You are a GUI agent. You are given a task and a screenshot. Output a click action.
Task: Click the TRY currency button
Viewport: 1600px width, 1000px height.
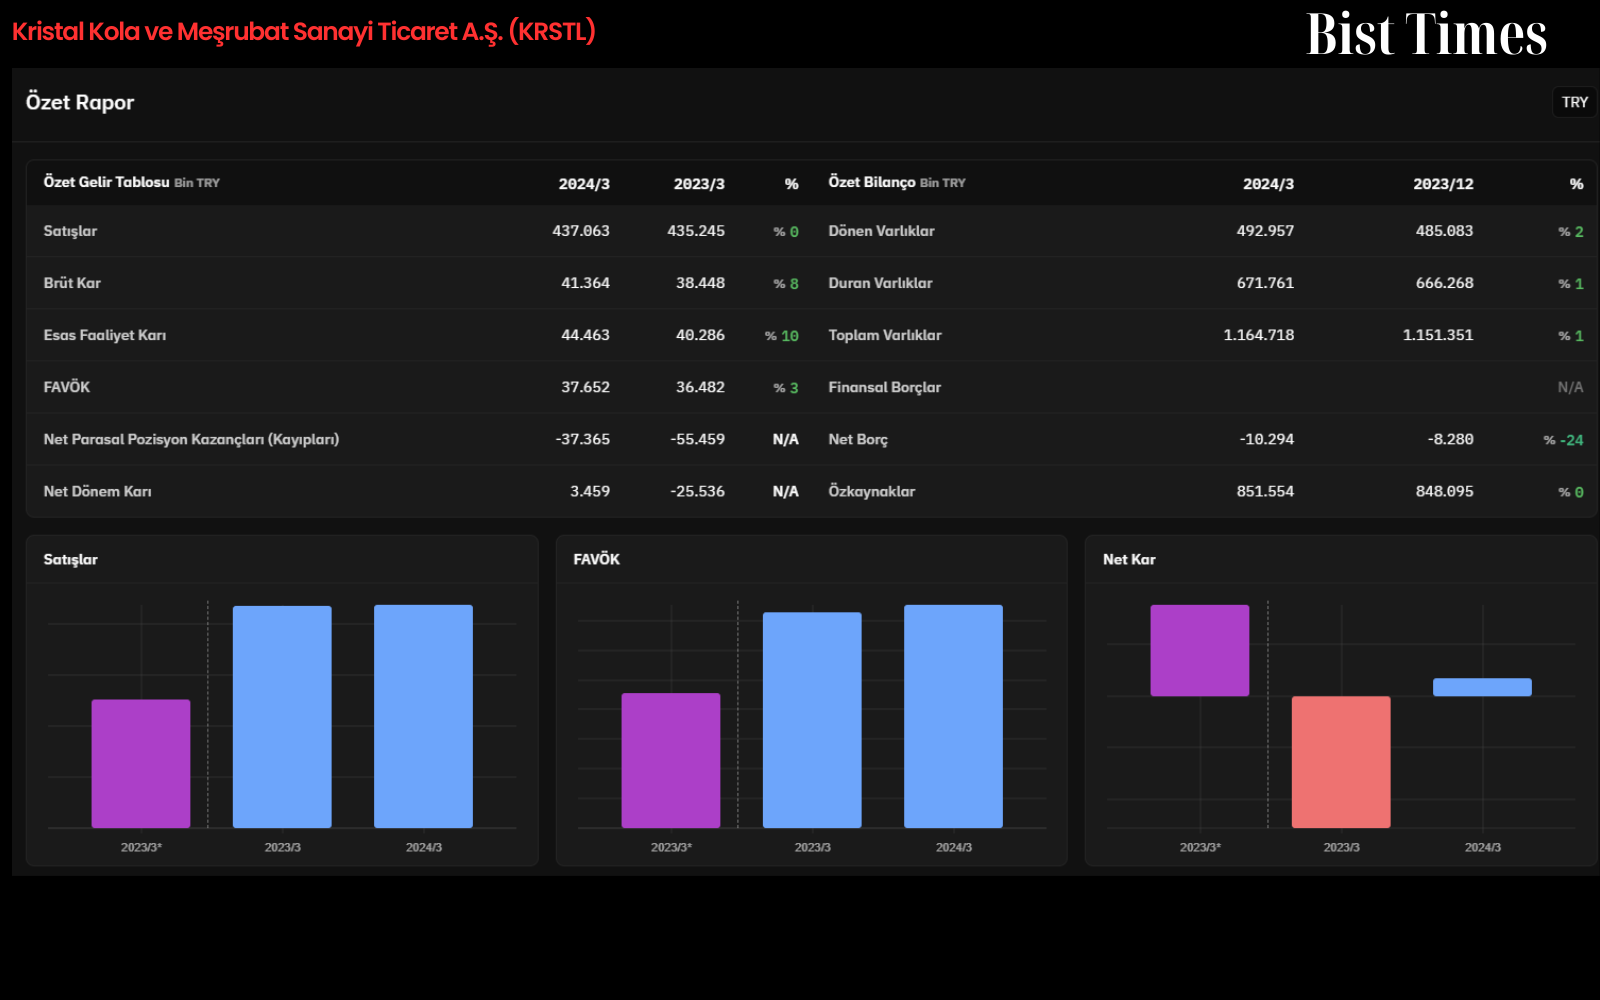(1574, 102)
